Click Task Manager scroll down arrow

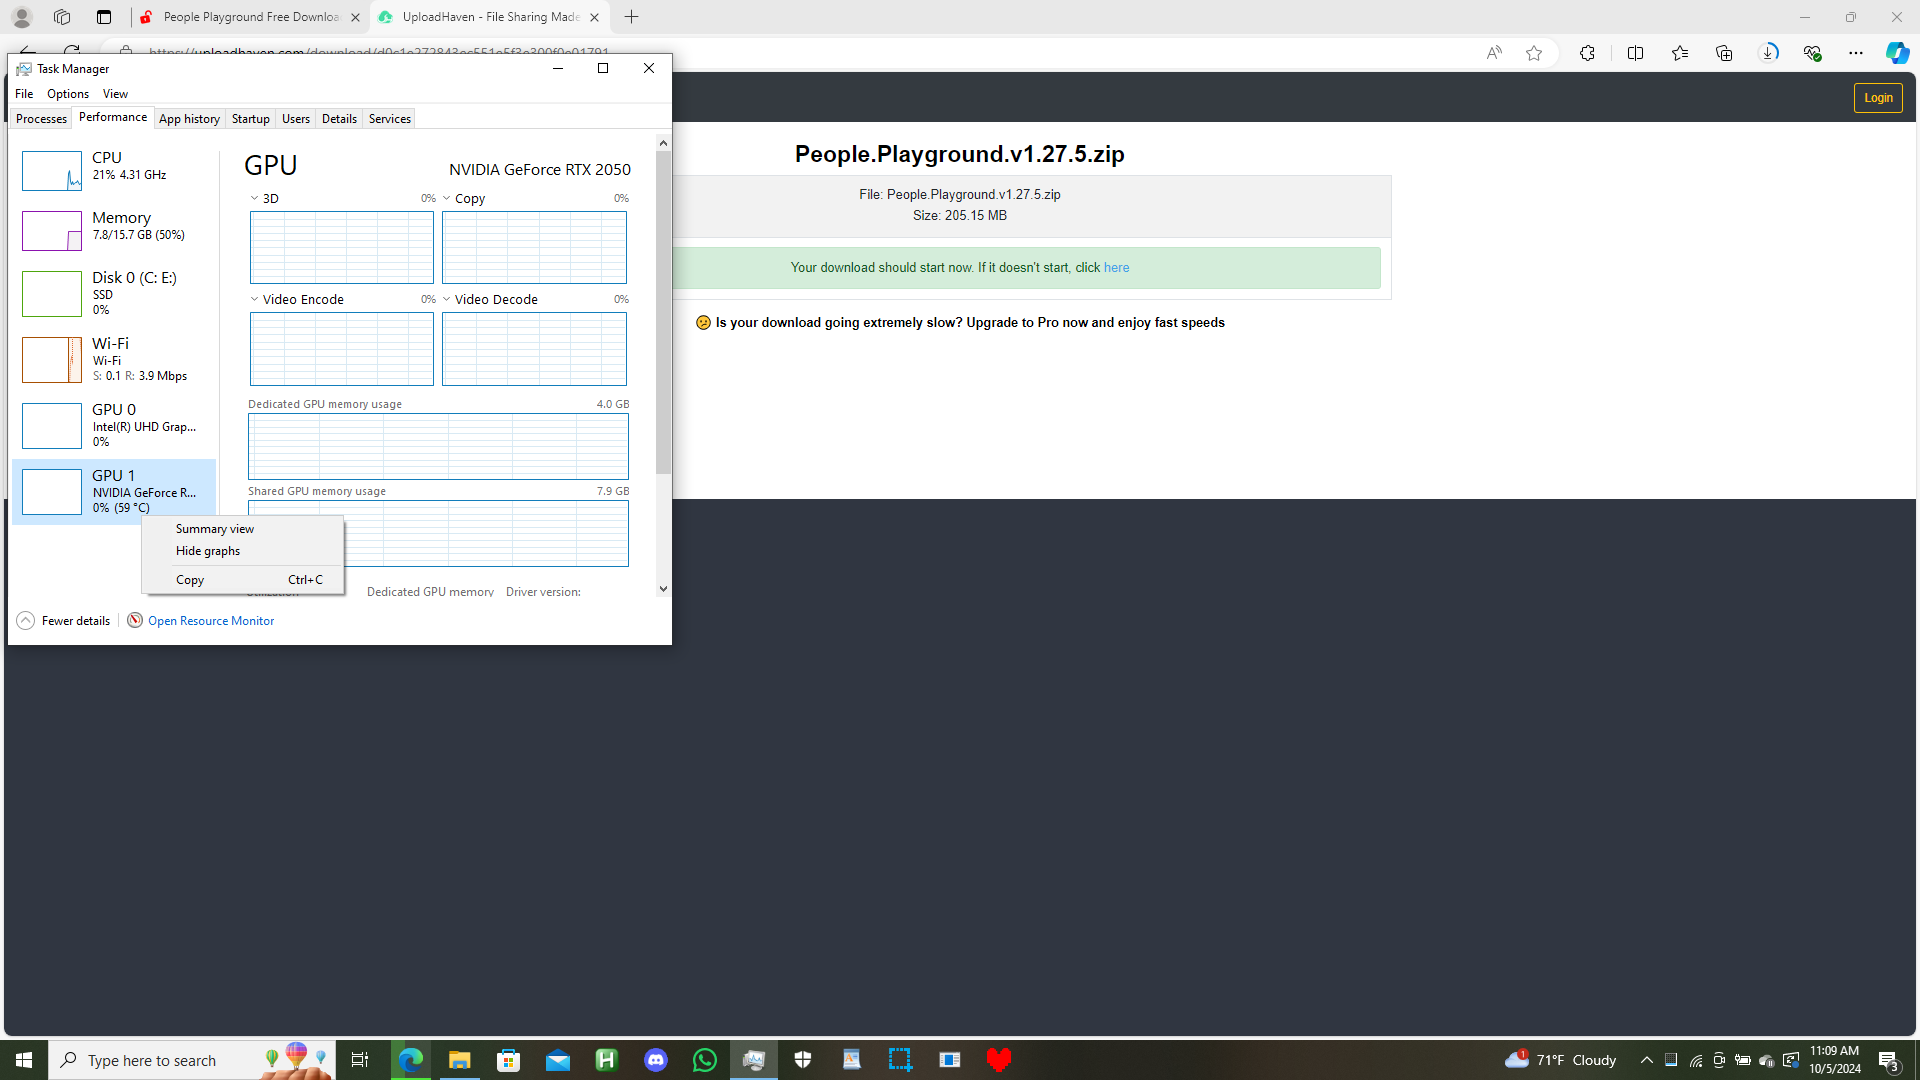[663, 589]
